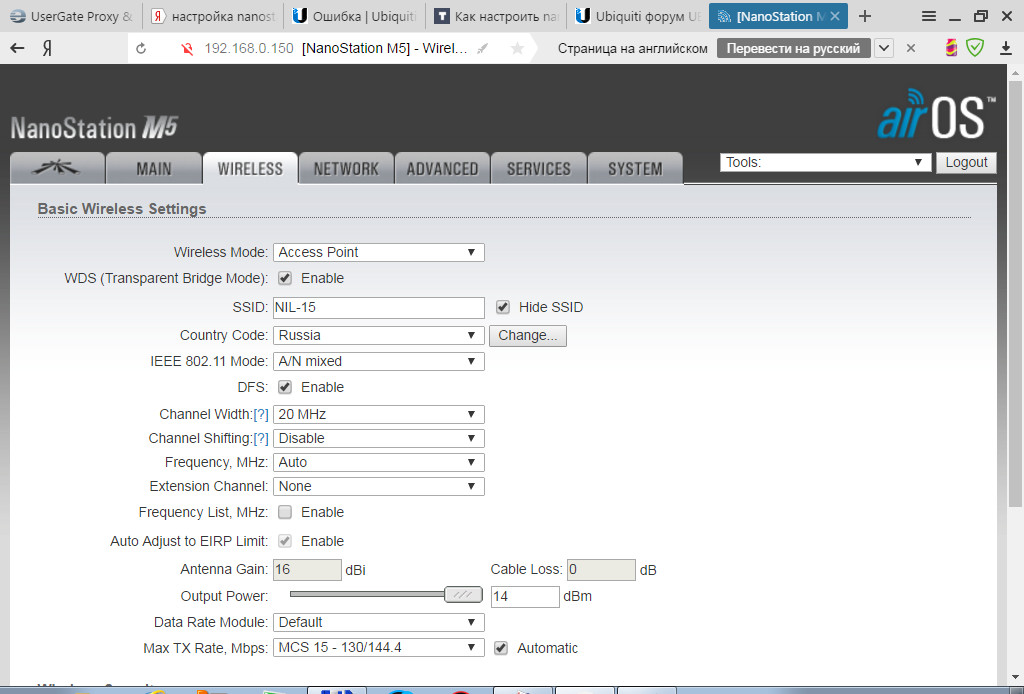Toggle WDS Transparent Bridge Mode checkbox

[285, 278]
